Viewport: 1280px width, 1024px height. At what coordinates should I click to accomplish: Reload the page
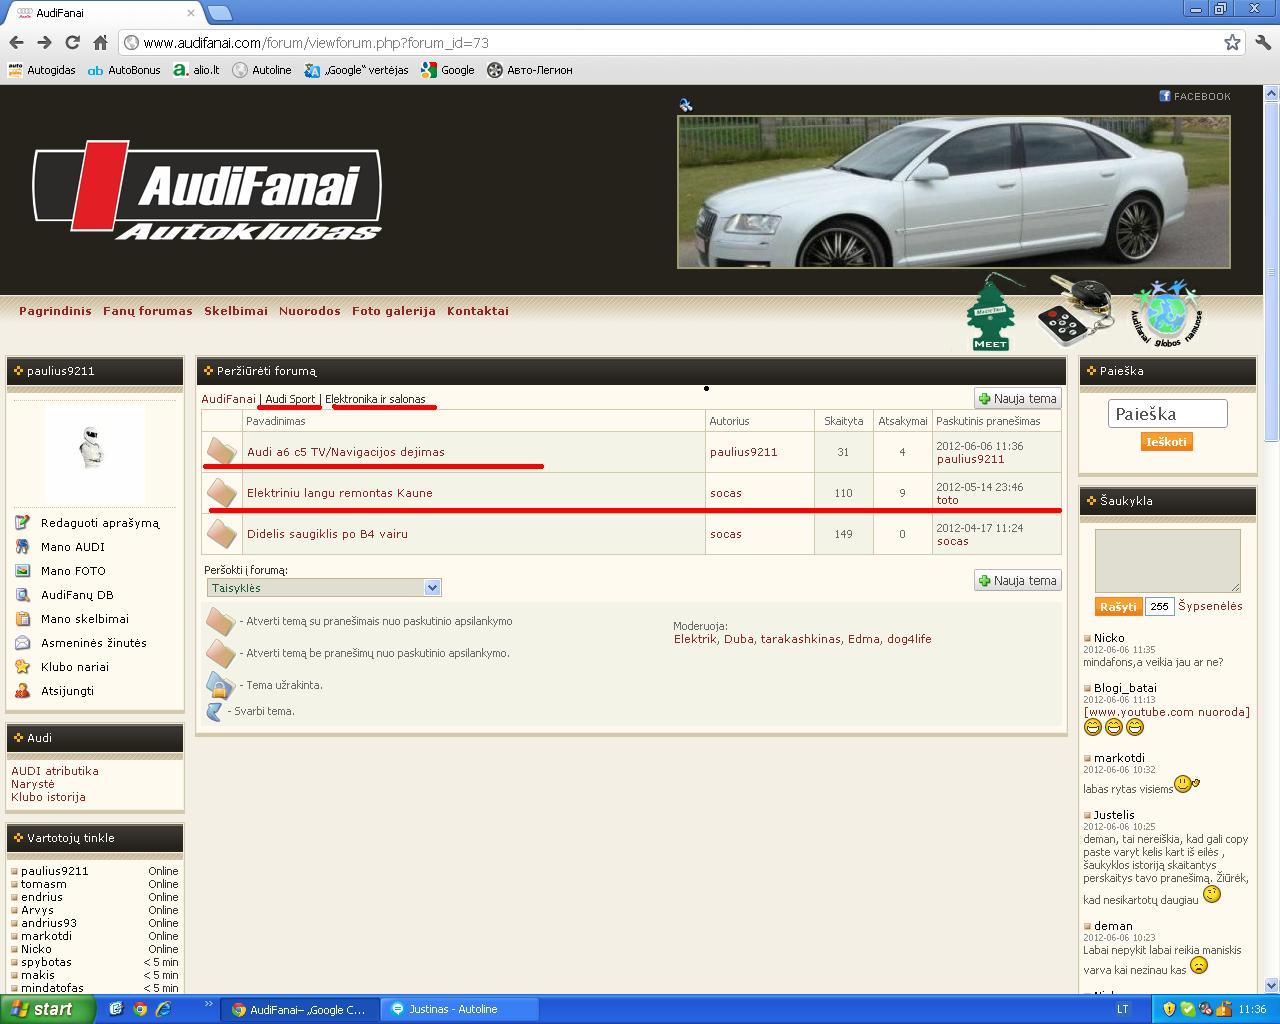click(72, 42)
